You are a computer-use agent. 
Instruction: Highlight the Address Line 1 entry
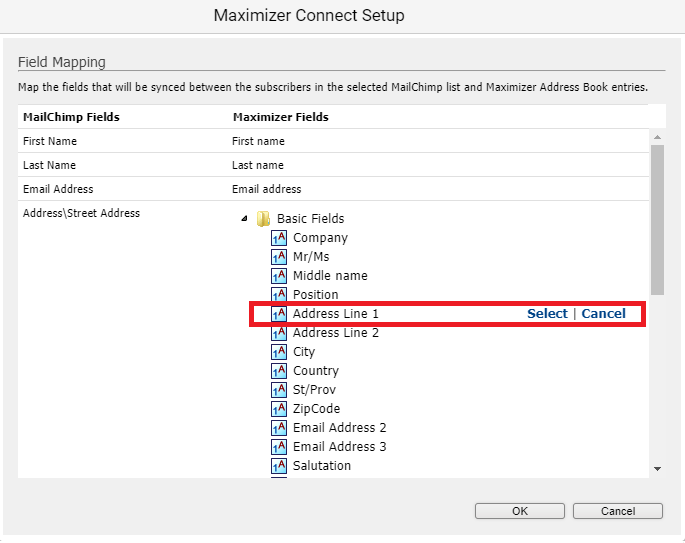[336, 314]
